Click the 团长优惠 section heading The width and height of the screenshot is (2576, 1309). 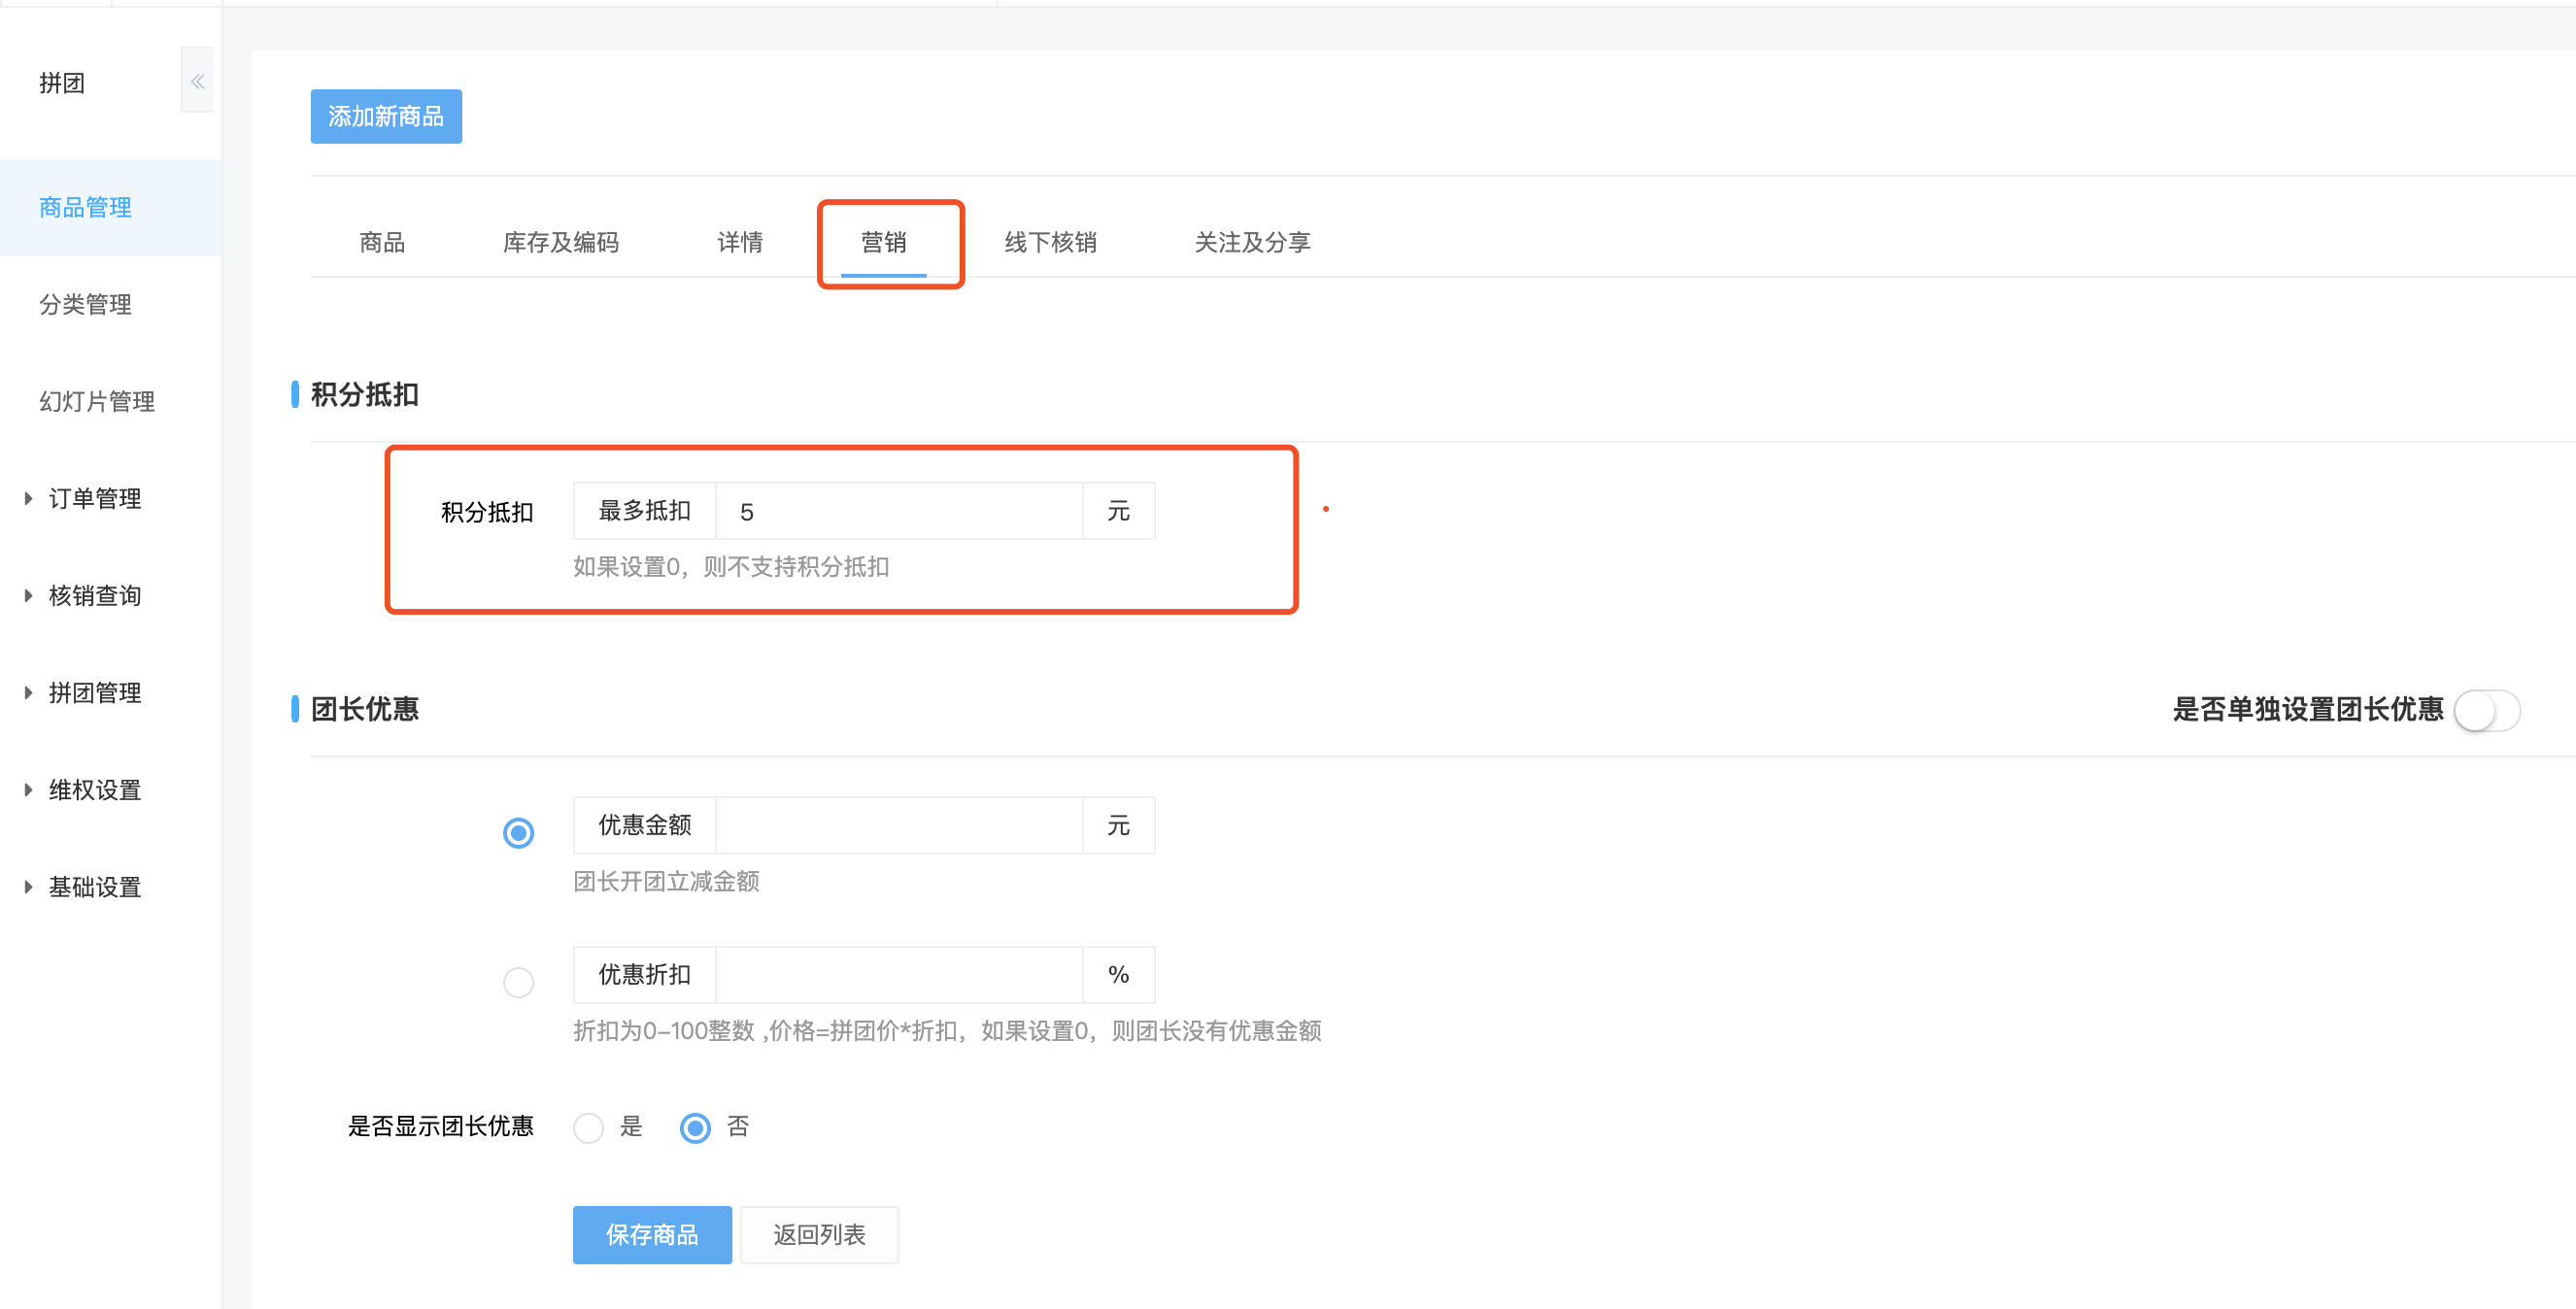tap(364, 709)
